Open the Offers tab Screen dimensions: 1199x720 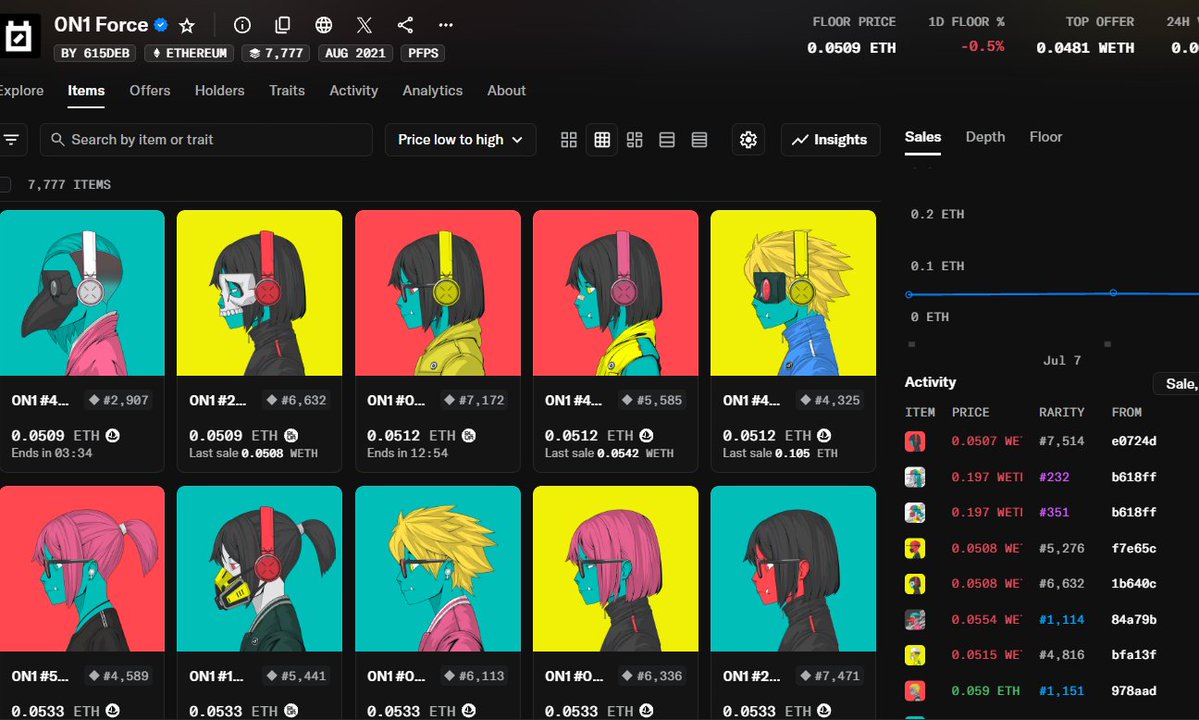pos(150,90)
